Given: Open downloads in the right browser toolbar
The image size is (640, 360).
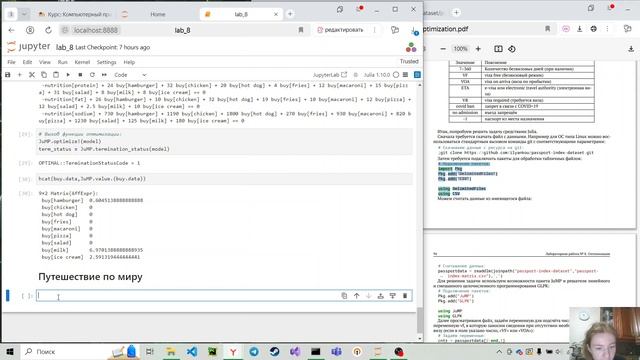Looking at the screenshot, I should tap(579, 29).
